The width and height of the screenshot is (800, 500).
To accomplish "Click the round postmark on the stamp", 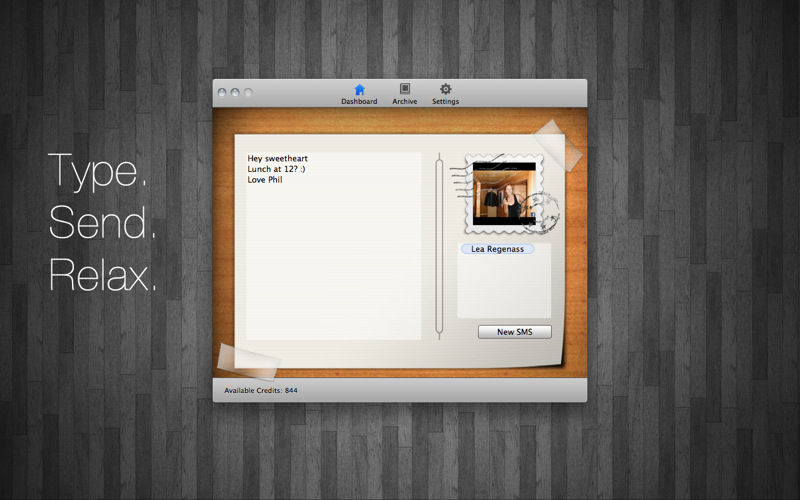I will (x=546, y=212).
